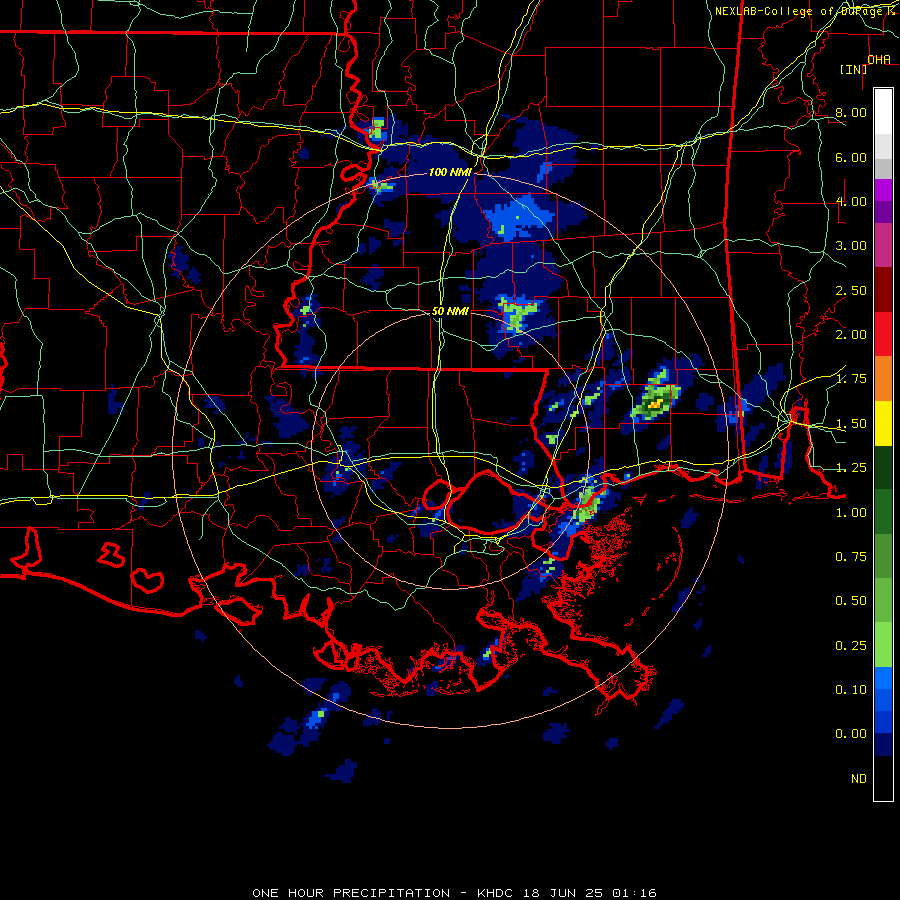The image size is (900, 900).
Task: Click the 2.00 legend value
Action: [851, 335]
